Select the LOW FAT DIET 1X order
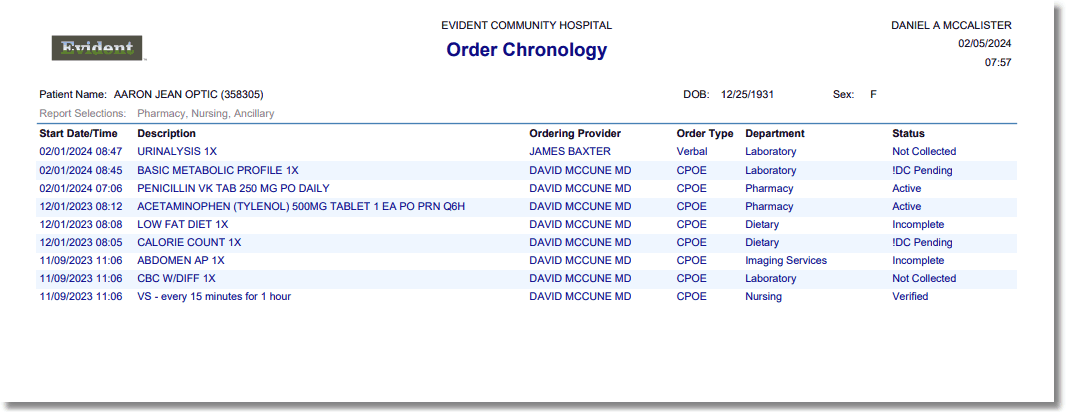 tap(183, 224)
